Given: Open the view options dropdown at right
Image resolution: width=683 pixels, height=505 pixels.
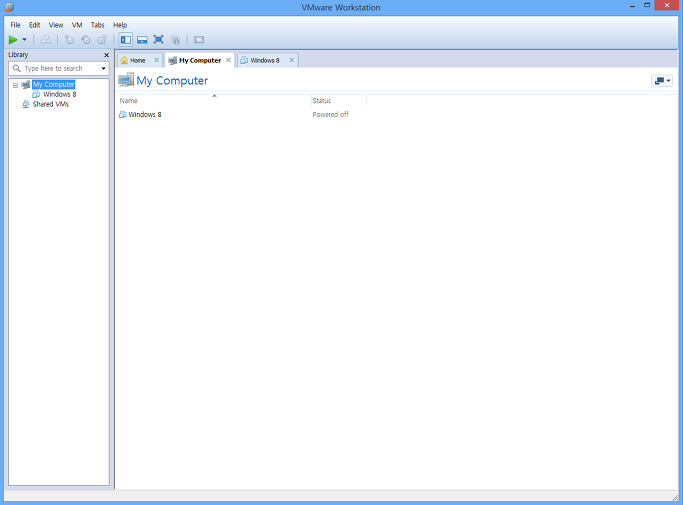Looking at the screenshot, I should pyautogui.click(x=662, y=81).
